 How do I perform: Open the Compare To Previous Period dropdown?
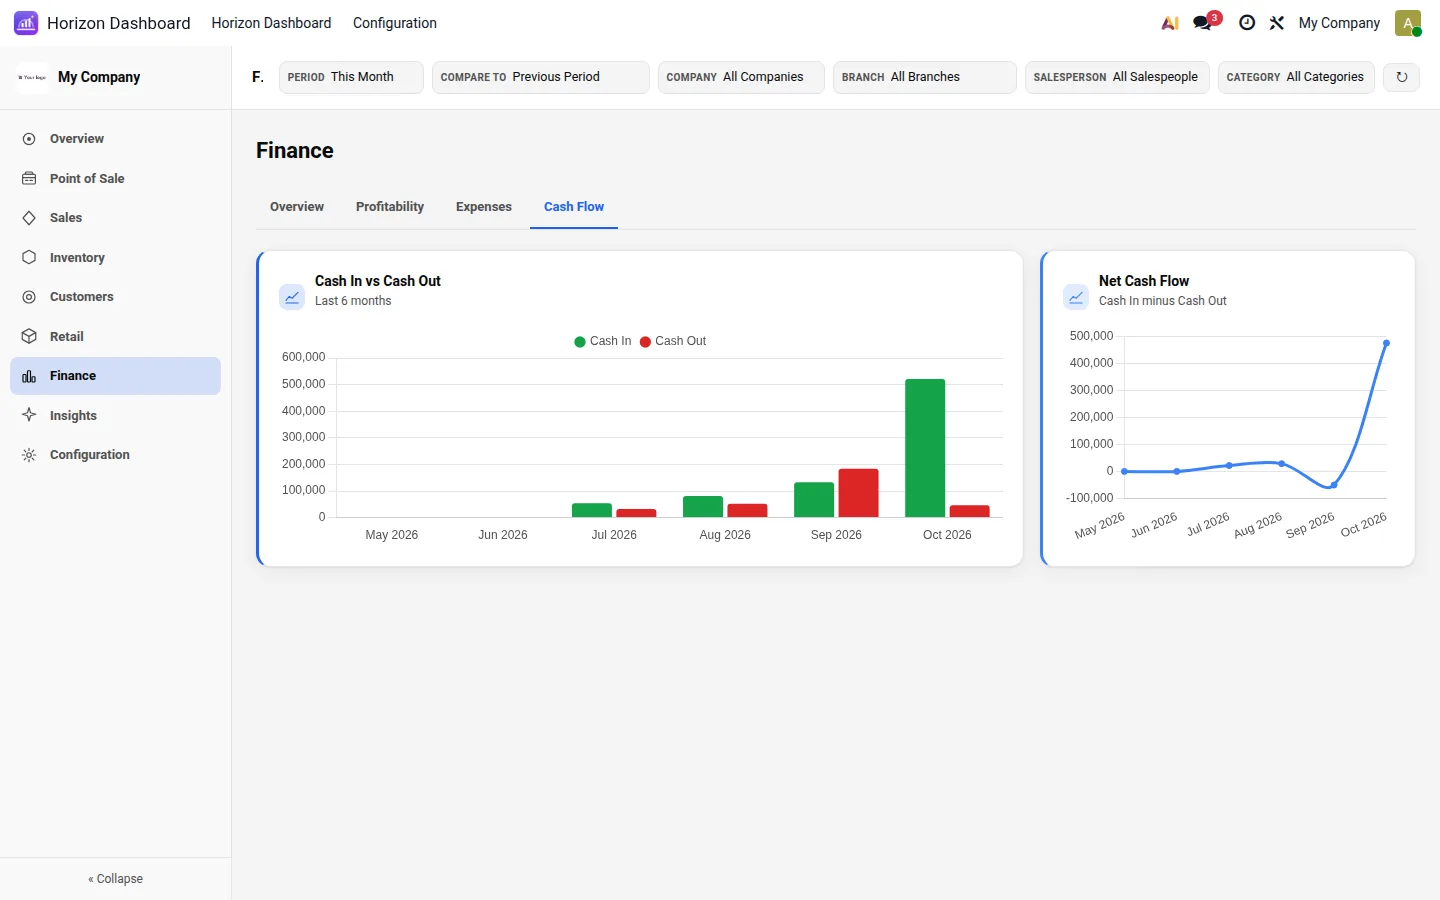click(x=541, y=77)
